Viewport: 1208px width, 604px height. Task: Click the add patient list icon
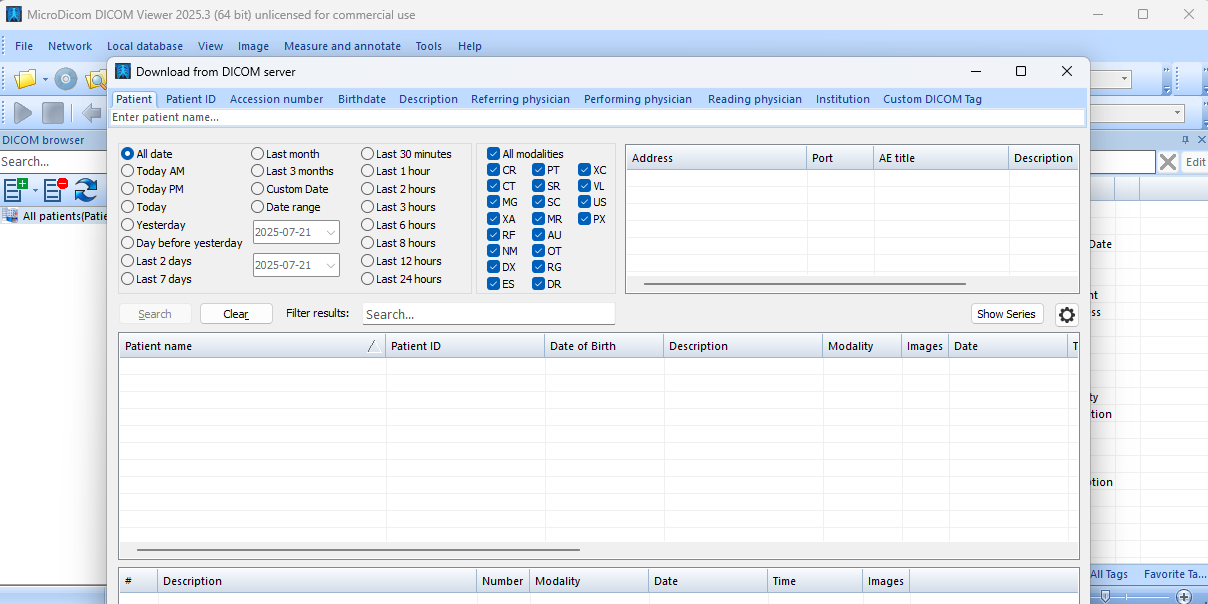[15, 187]
